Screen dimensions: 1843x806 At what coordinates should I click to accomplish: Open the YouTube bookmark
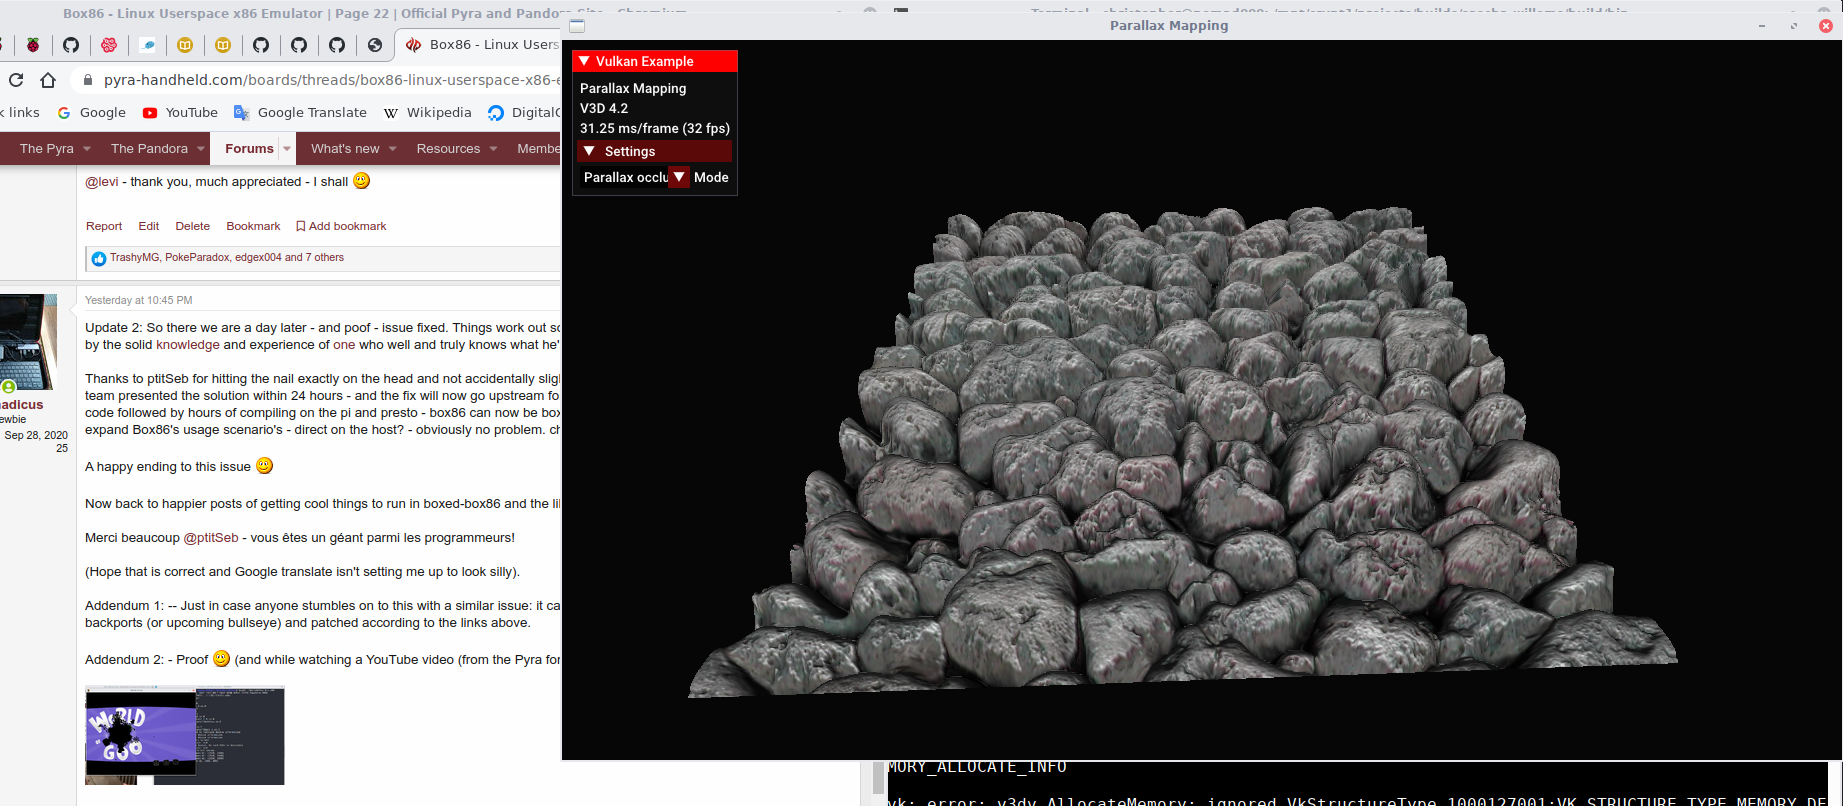[180, 113]
